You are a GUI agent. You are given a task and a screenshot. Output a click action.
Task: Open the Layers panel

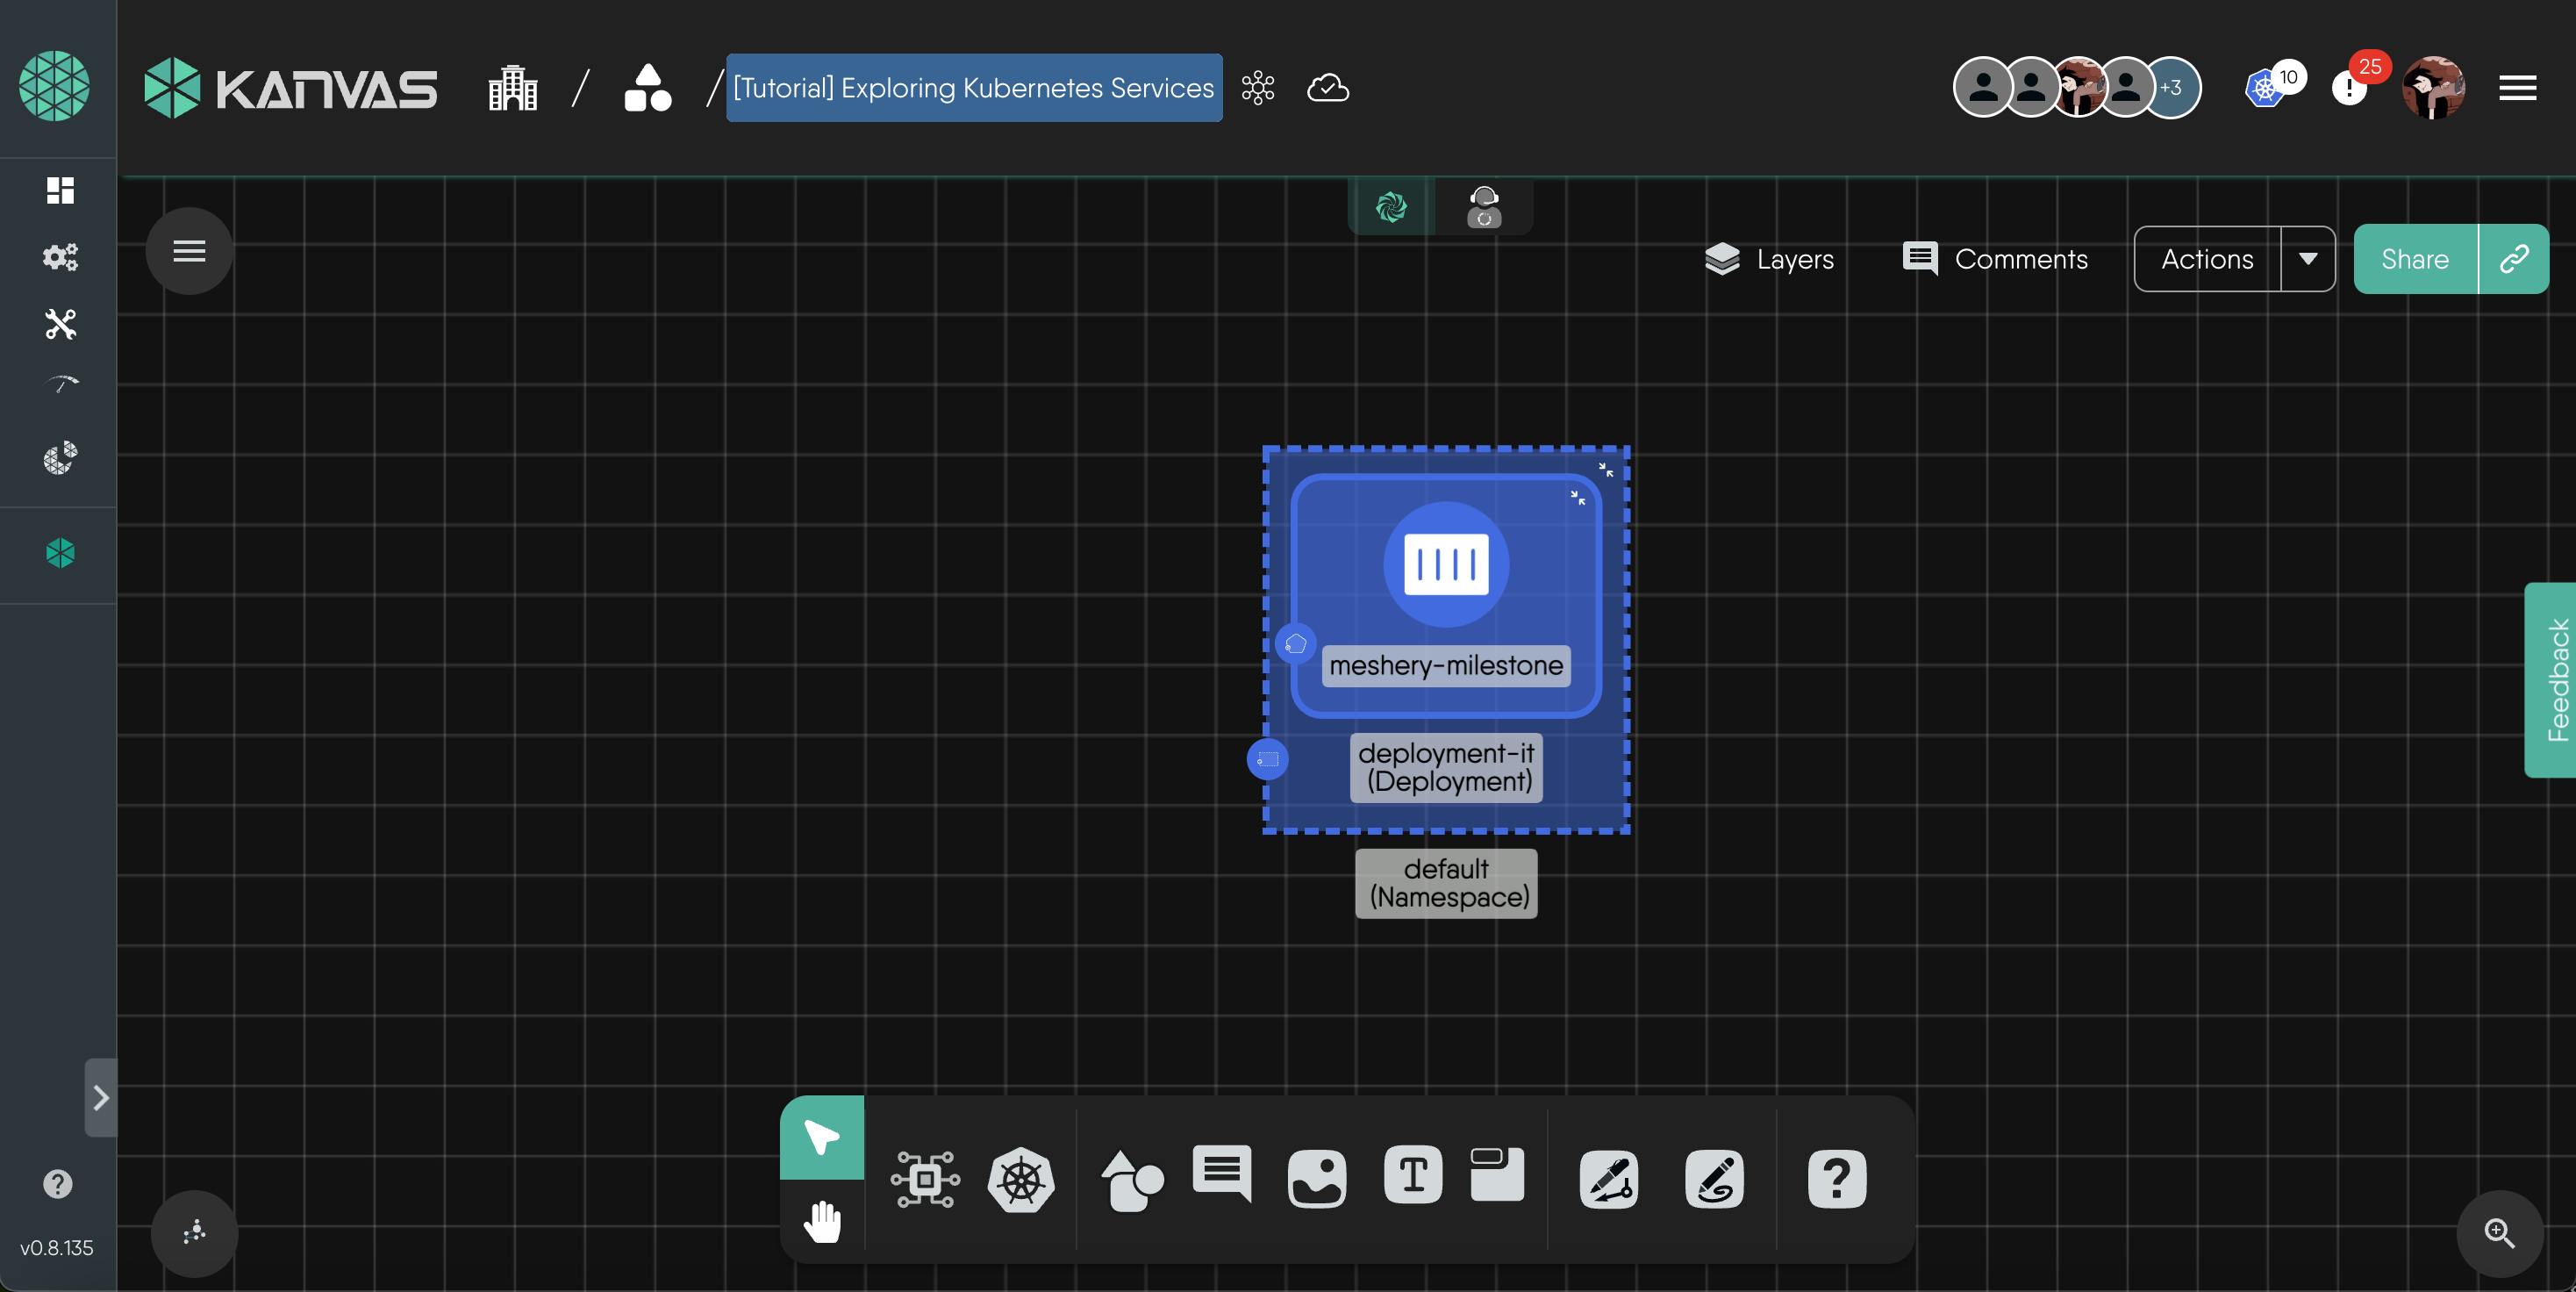pyautogui.click(x=1769, y=259)
